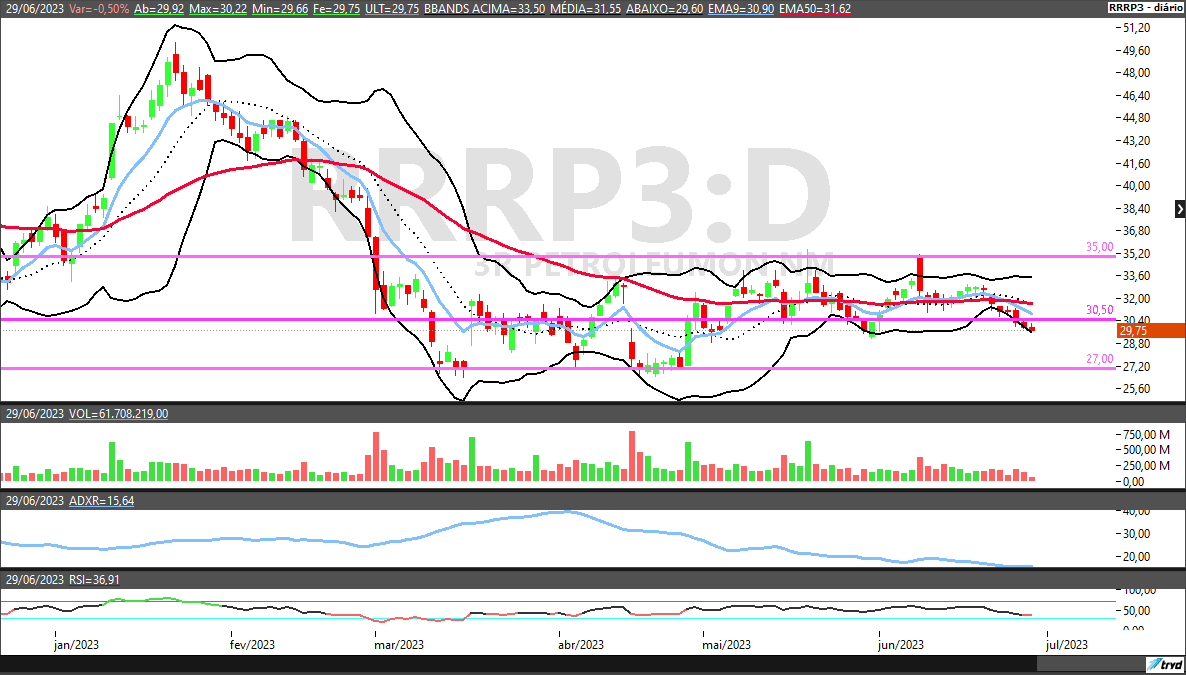Click the trvd logo icon

(x=1164, y=665)
